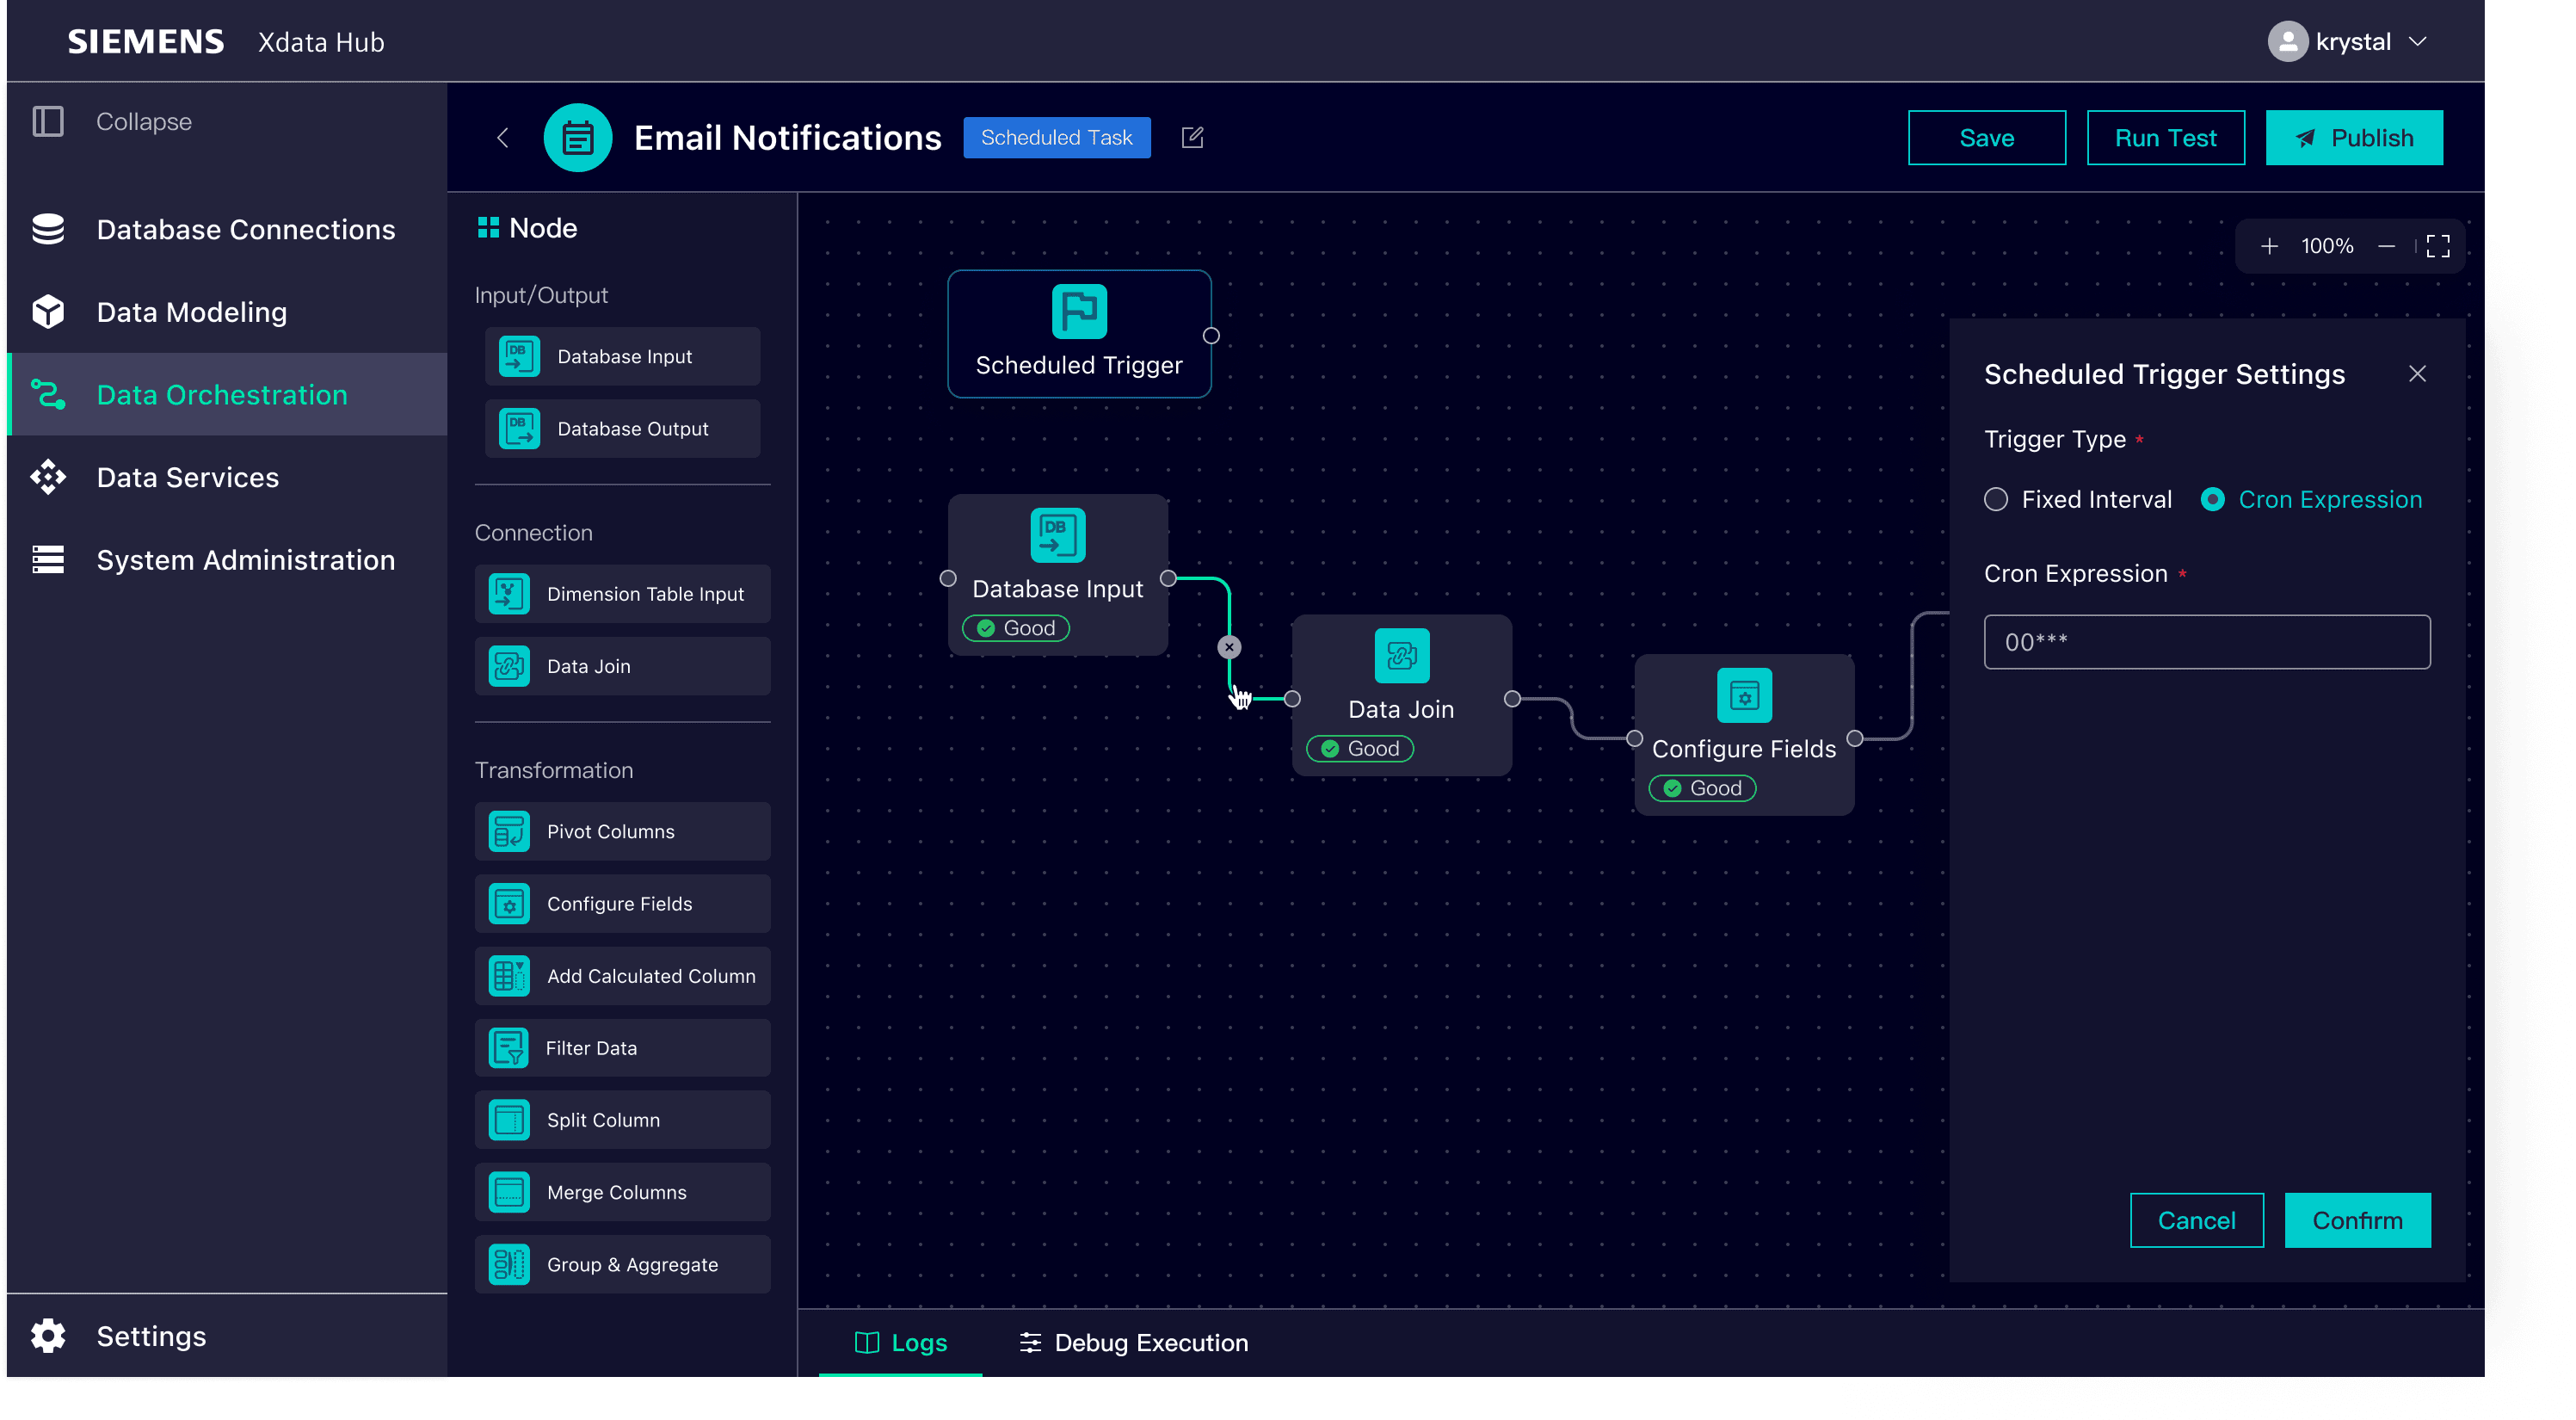Click the Publish button

(x=2353, y=137)
